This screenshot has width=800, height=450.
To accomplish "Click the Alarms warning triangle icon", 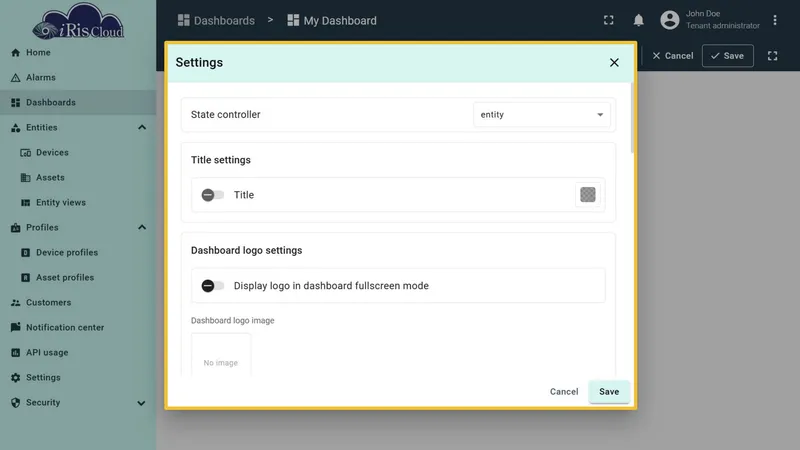I will point(15,78).
